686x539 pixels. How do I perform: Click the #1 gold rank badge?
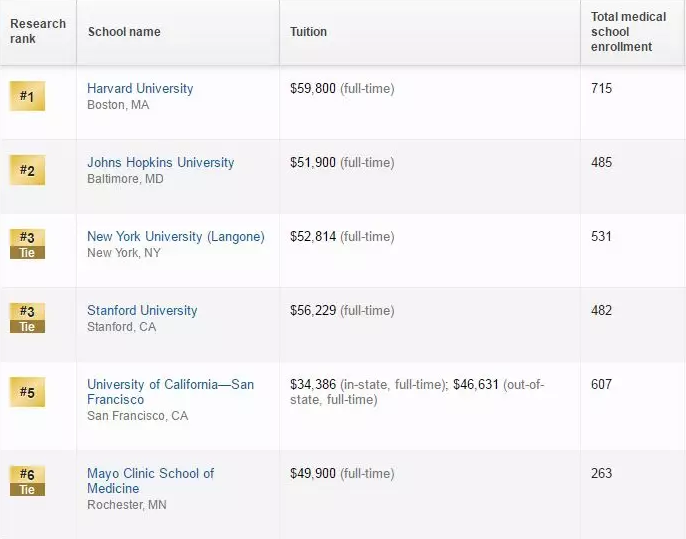(27, 96)
